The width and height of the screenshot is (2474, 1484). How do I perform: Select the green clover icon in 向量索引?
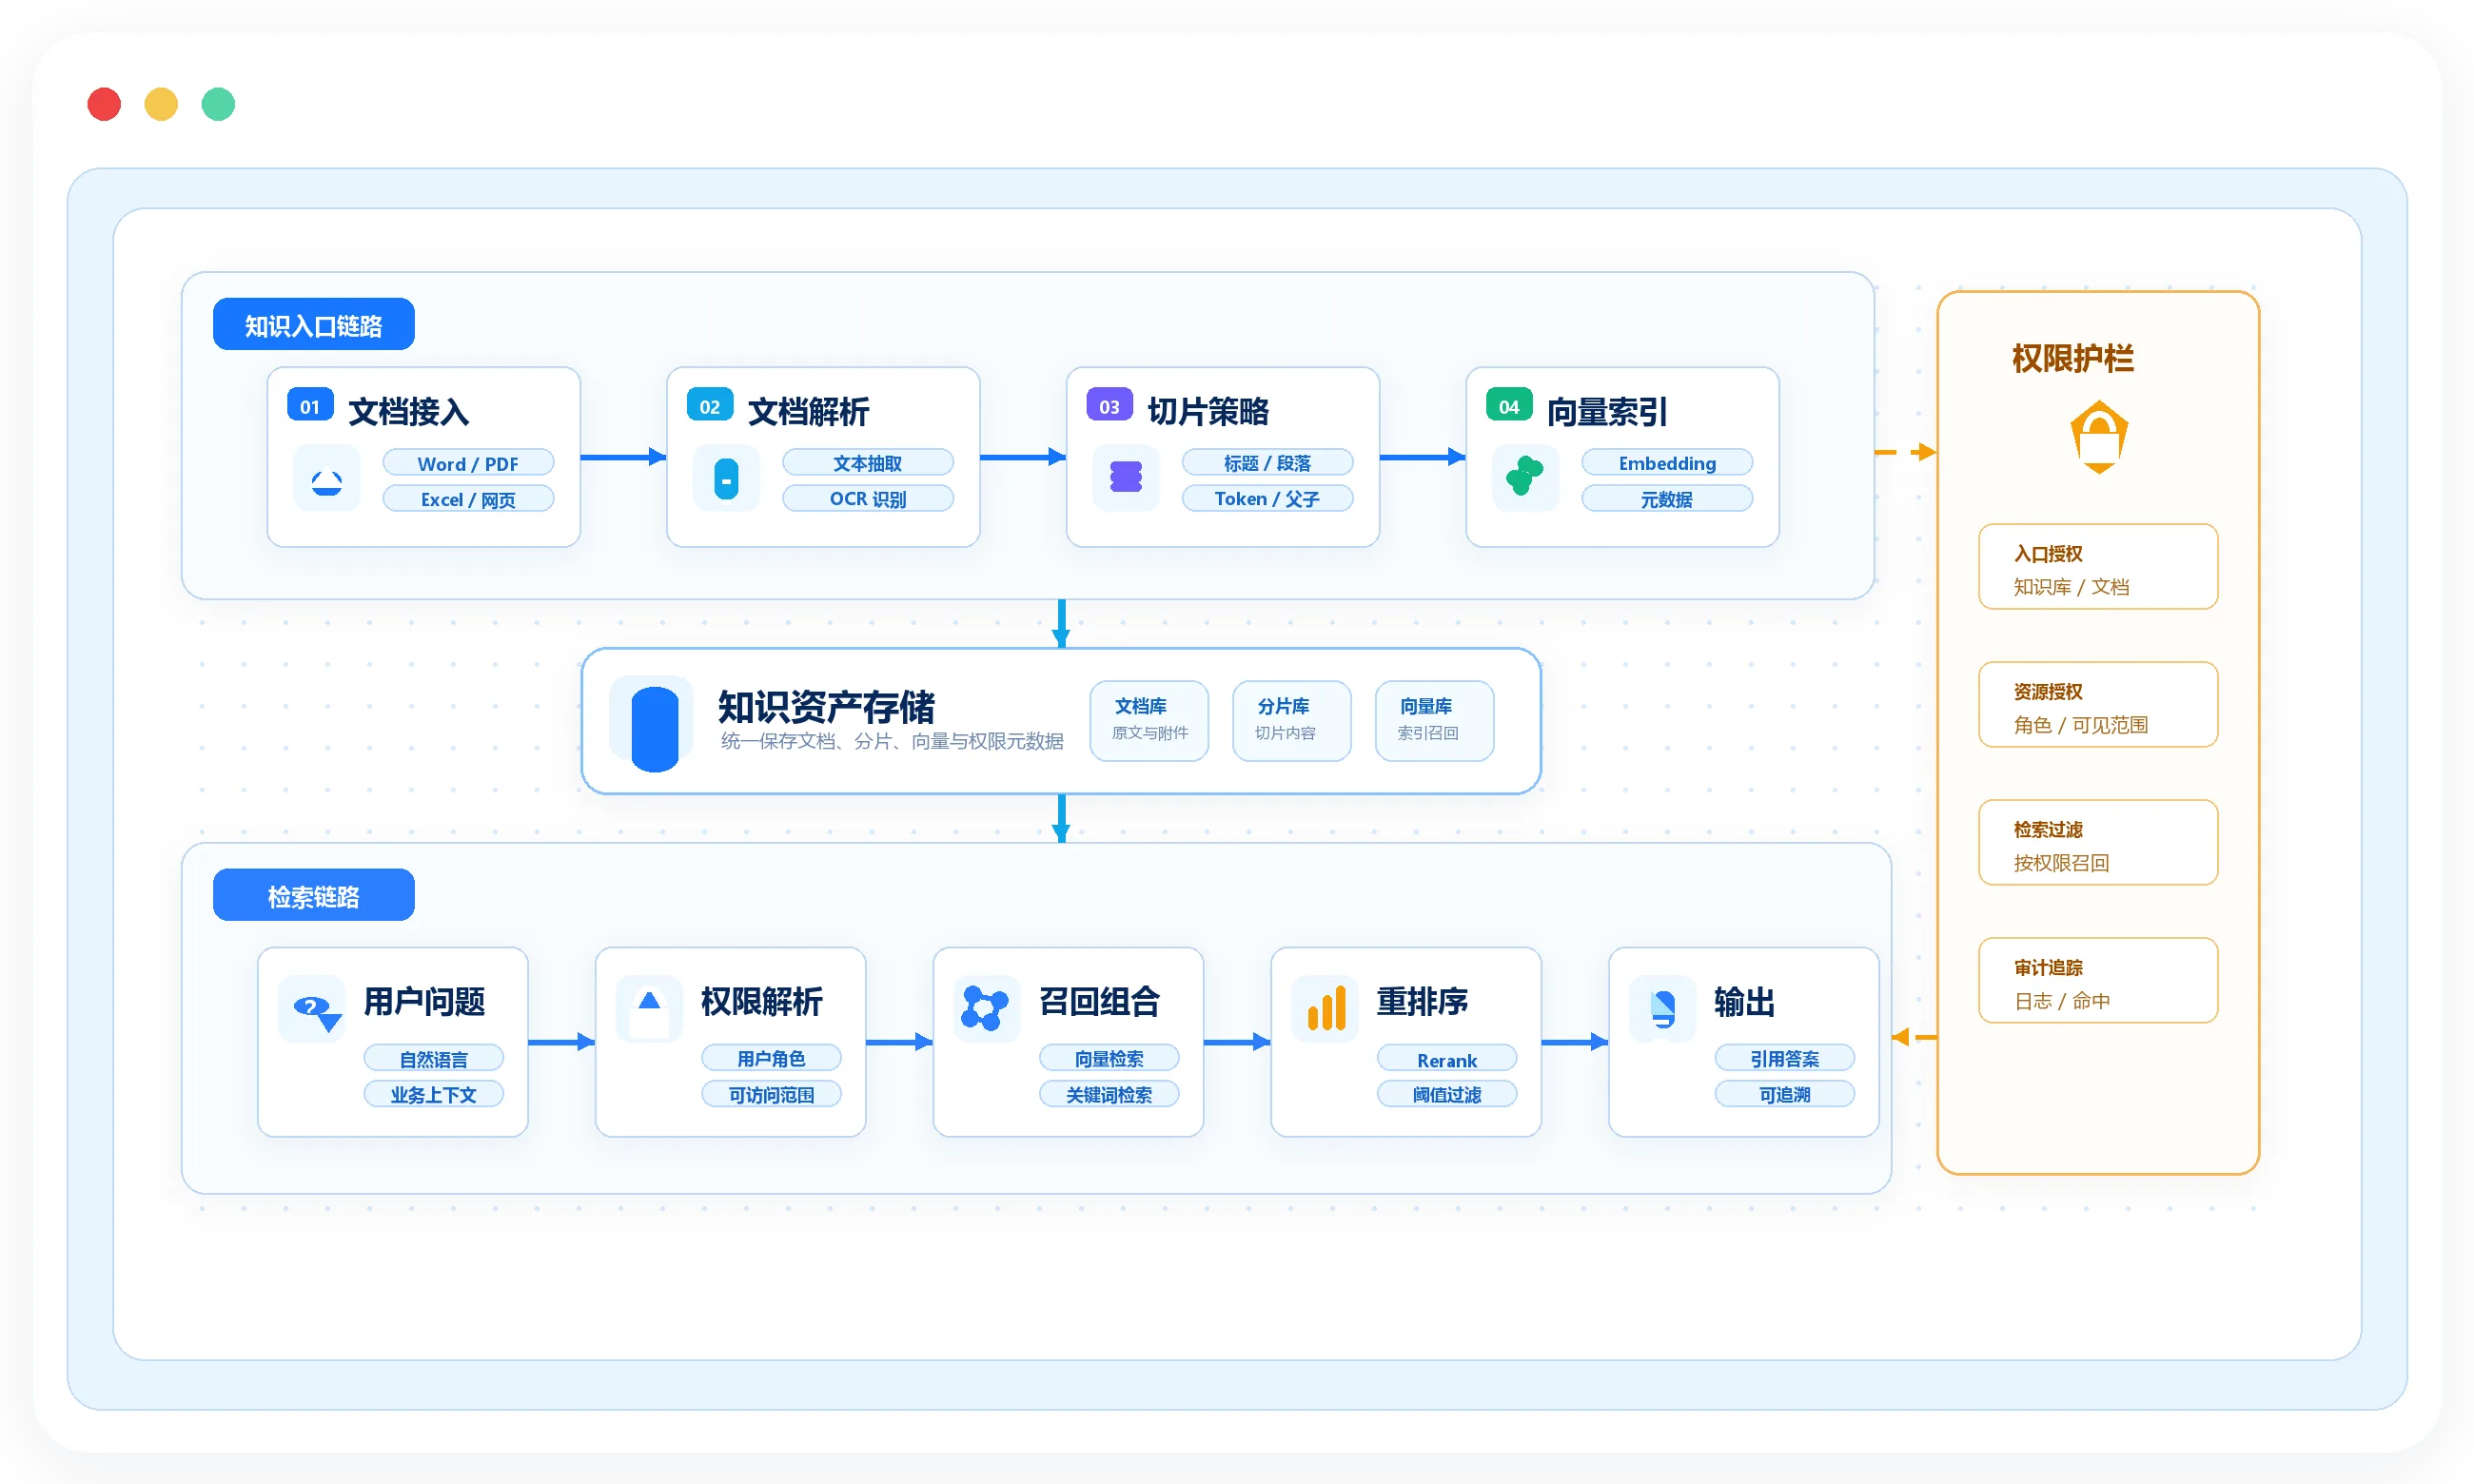point(1524,477)
